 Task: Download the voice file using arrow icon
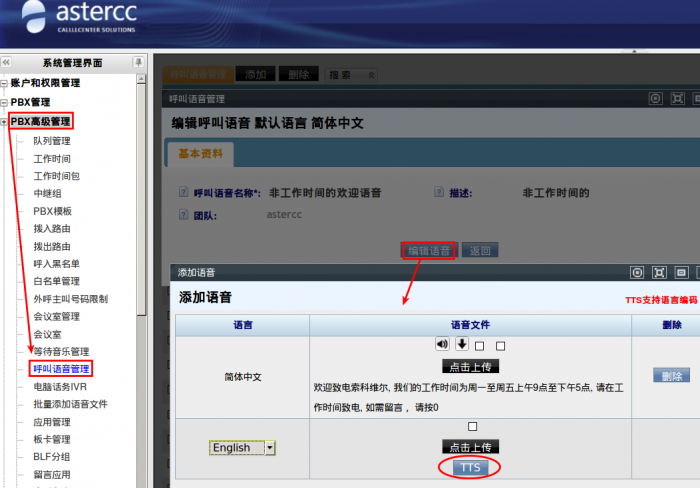coord(462,344)
